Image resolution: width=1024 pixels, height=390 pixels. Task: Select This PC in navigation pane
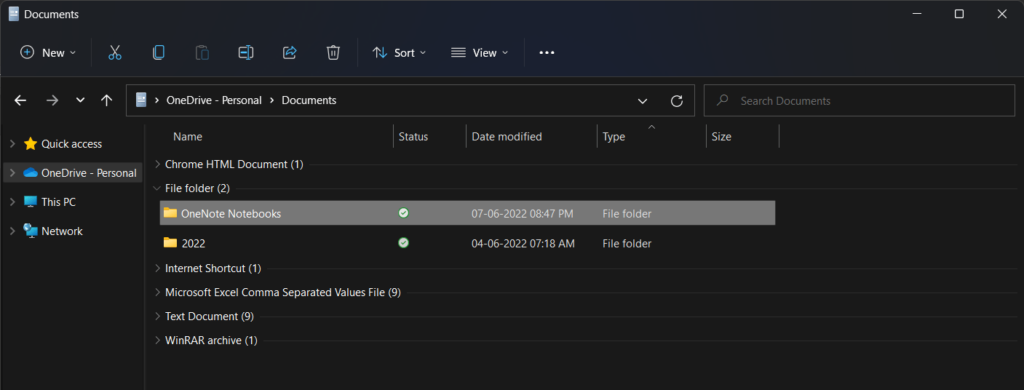tap(59, 202)
